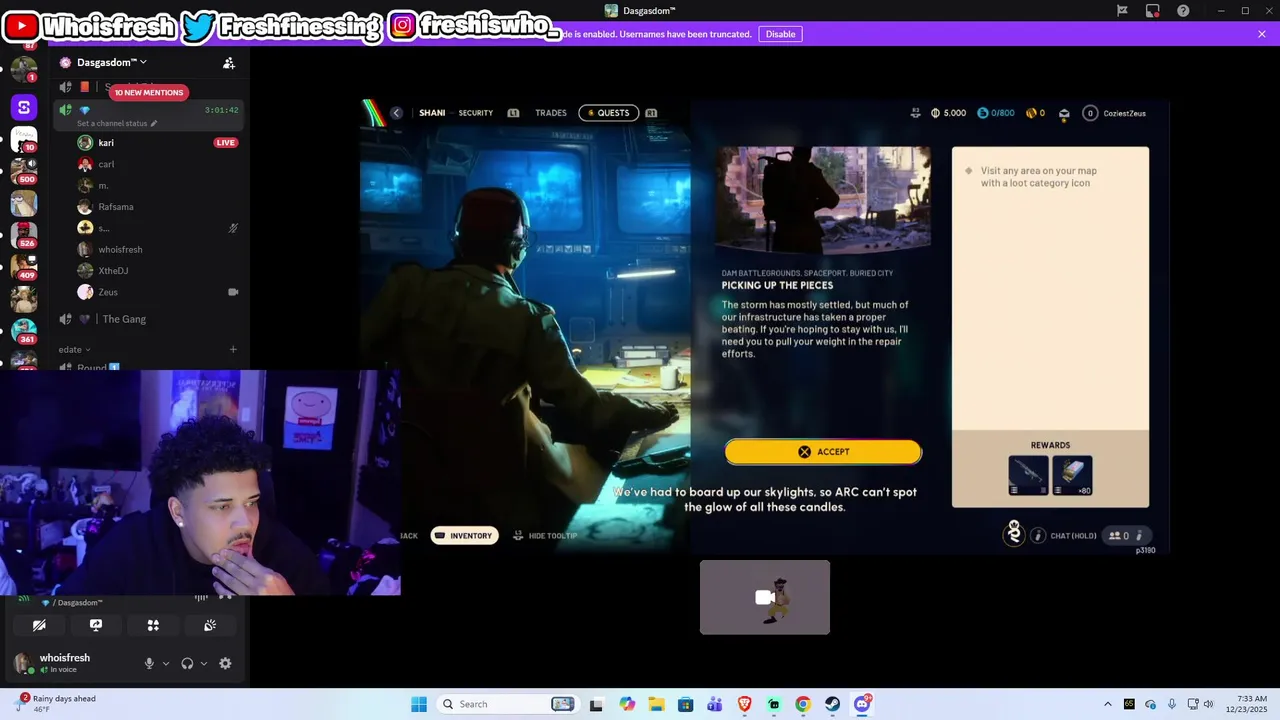Screen dimensions: 1280x720
Task: Join The Gang voice channel
Action: coord(124,319)
